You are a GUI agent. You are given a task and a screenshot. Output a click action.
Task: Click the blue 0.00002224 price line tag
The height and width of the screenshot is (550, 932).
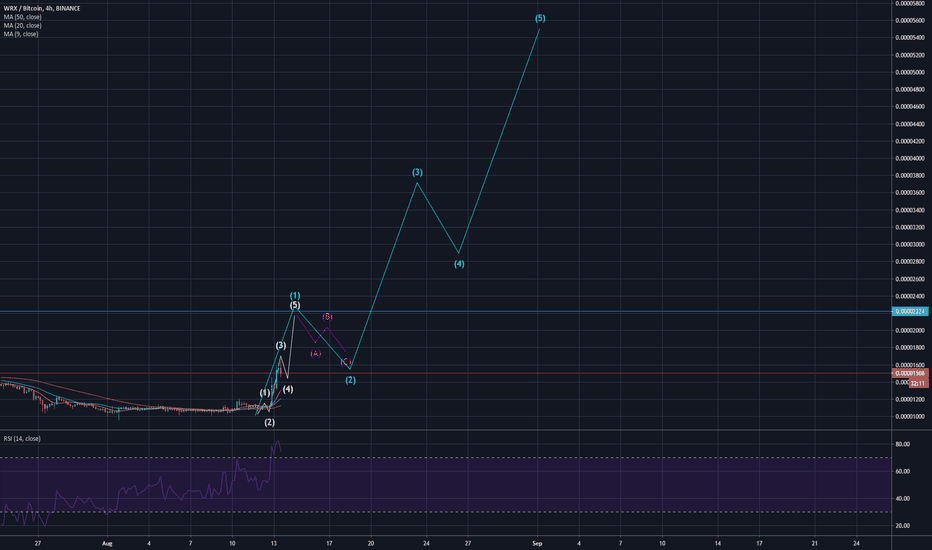(x=910, y=312)
